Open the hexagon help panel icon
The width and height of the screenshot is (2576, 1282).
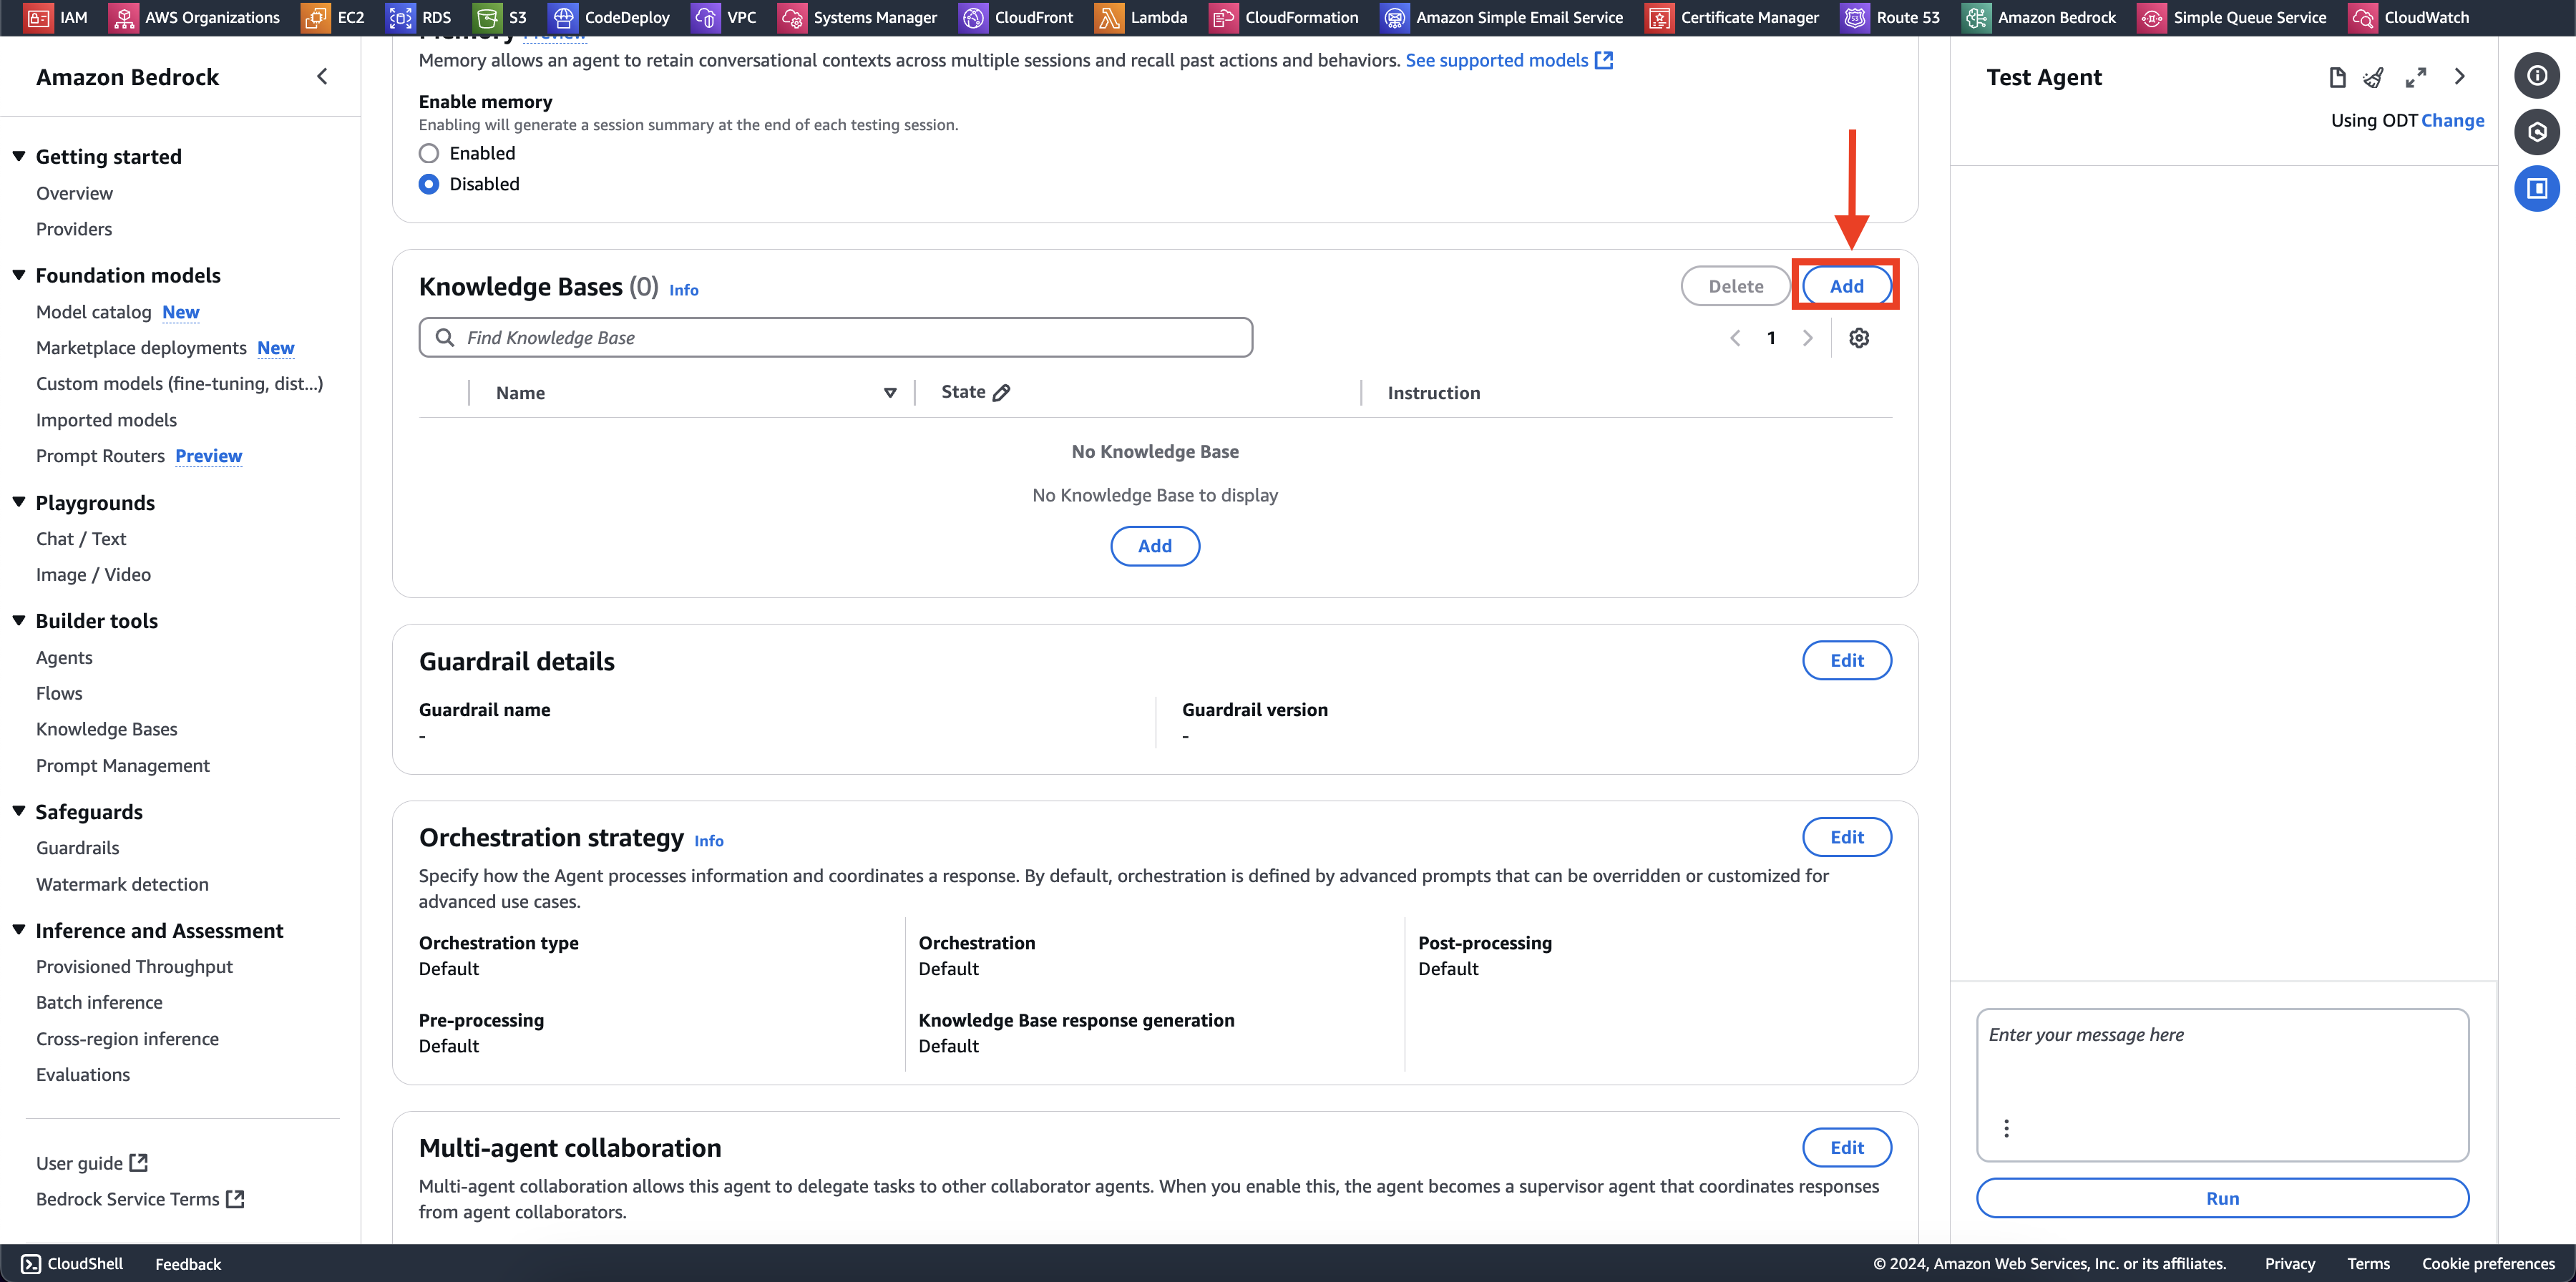click(2537, 132)
